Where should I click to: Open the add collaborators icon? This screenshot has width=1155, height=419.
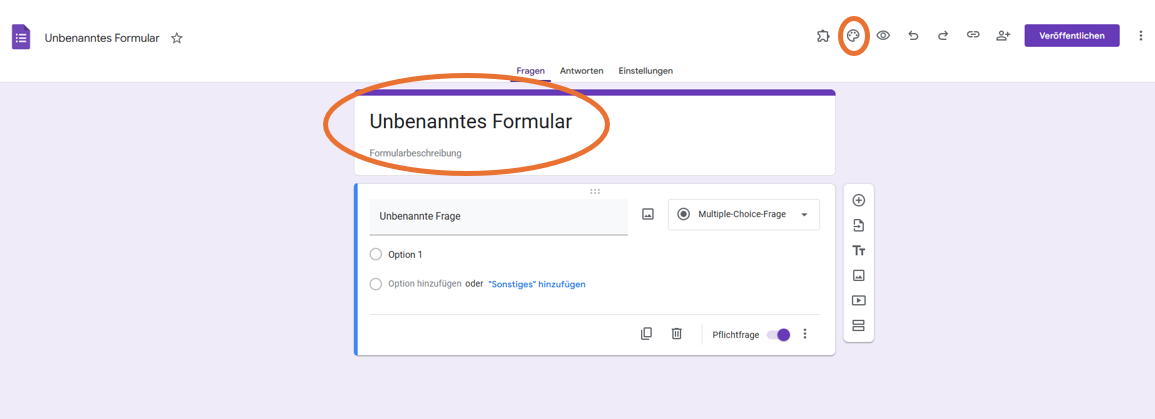pyautogui.click(x=1003, y=36)
